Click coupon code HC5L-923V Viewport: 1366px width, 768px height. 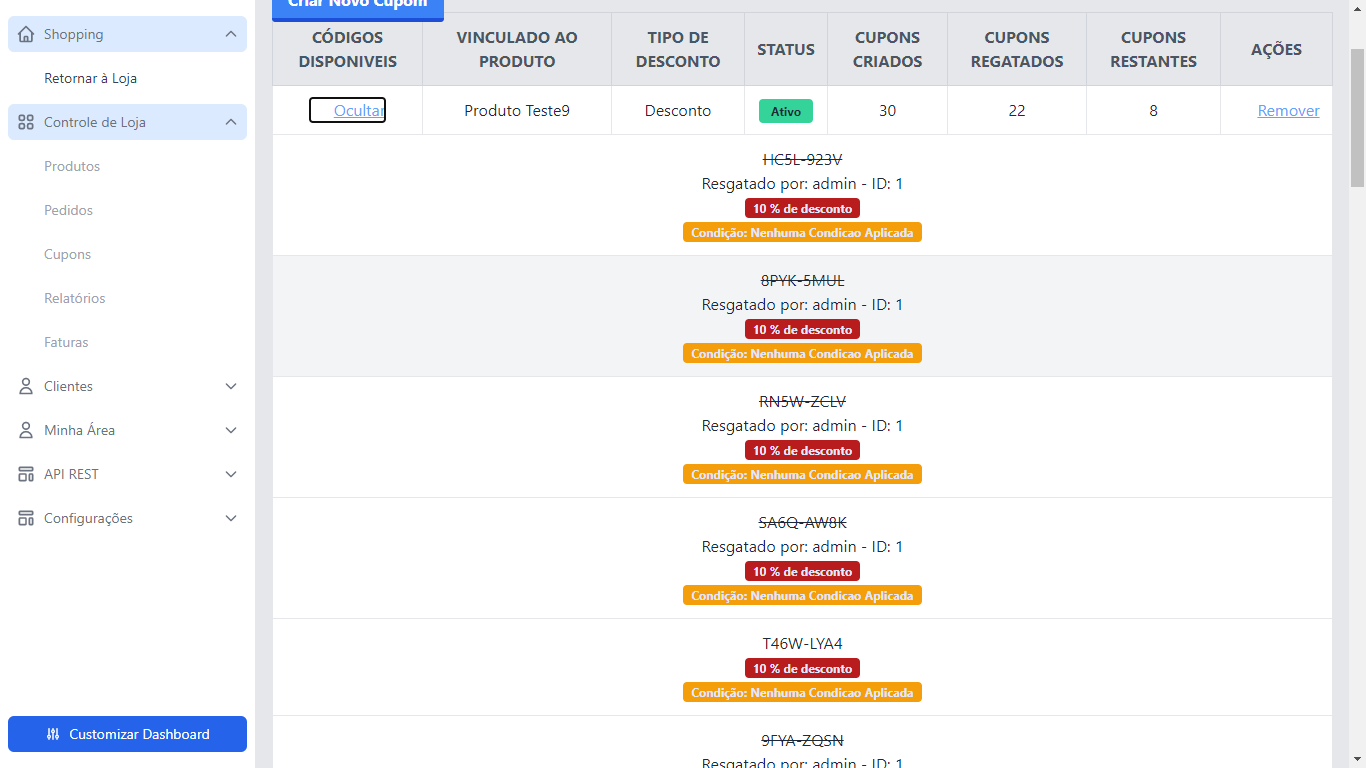[x=802, y=159]
